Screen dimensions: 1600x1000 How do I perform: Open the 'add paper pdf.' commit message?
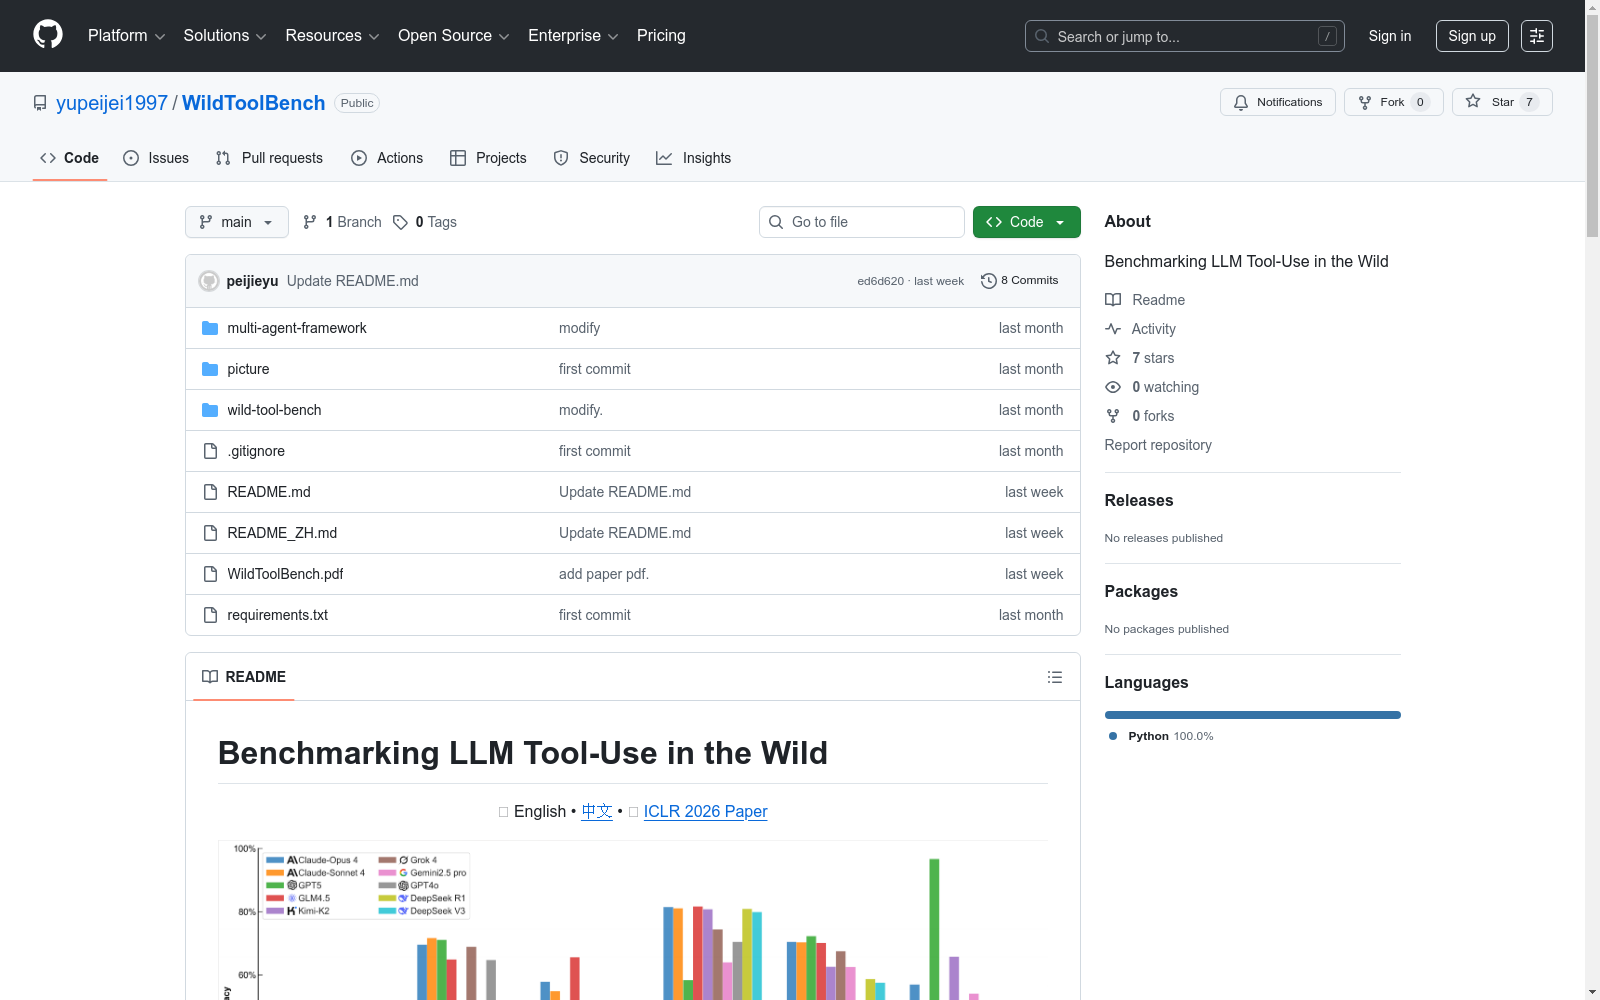tap(604, 574)
